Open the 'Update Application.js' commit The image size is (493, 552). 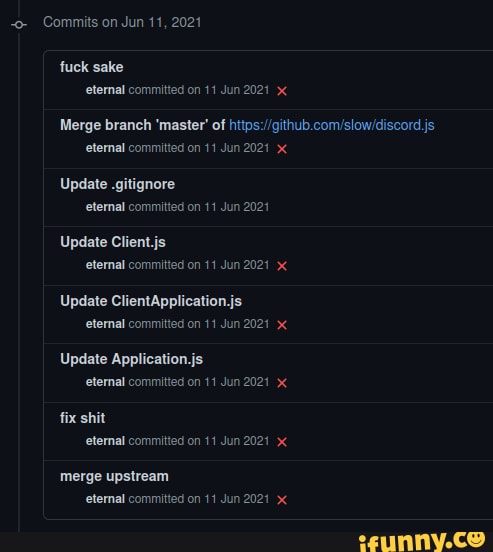click(x=131, y=359)
